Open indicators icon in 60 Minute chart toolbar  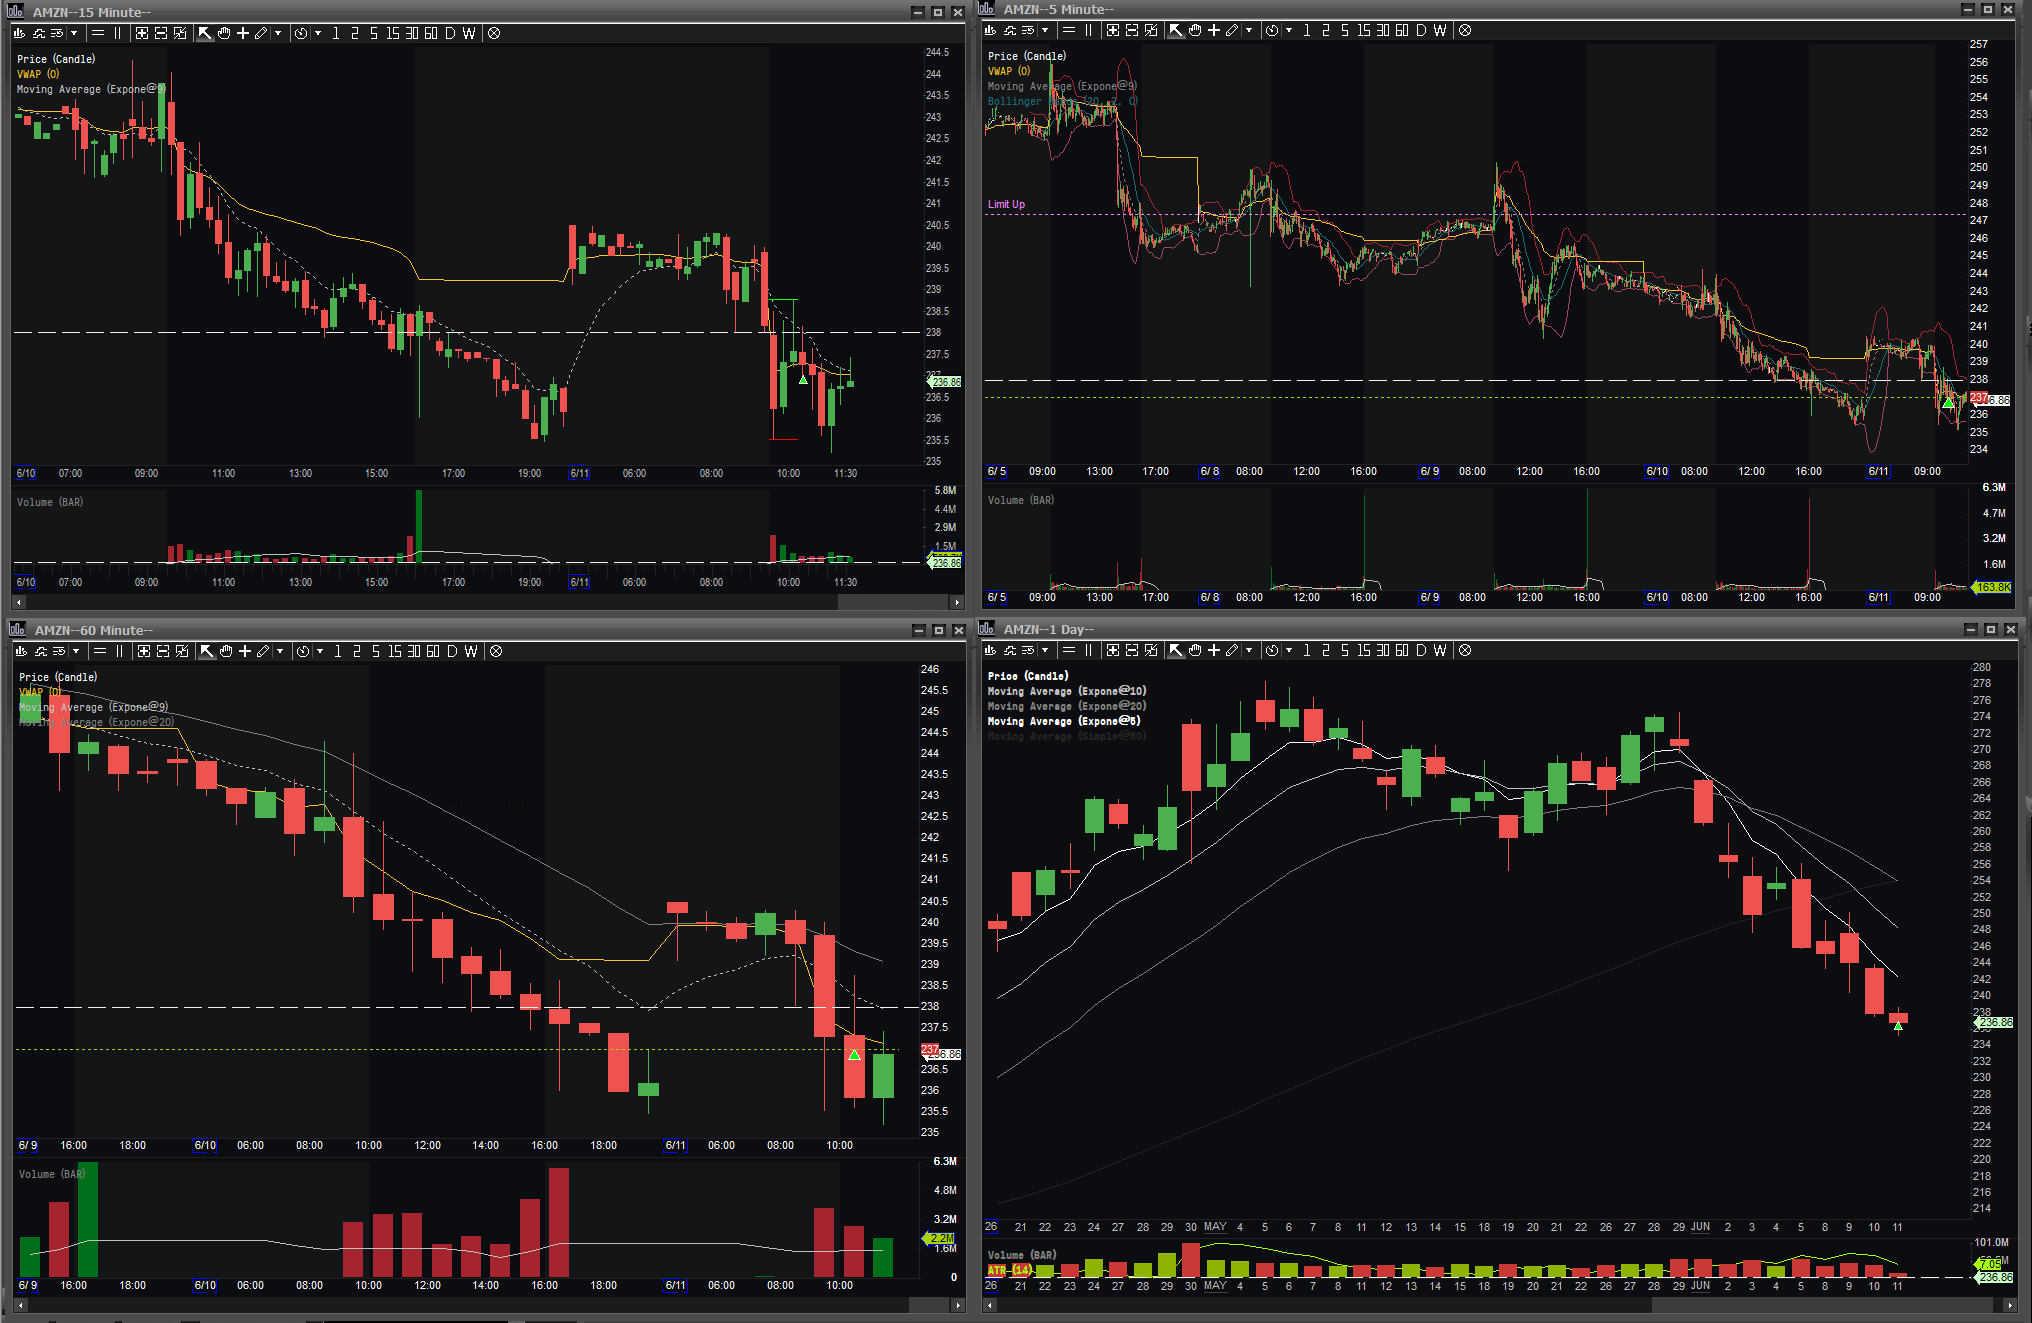point(41,651)
